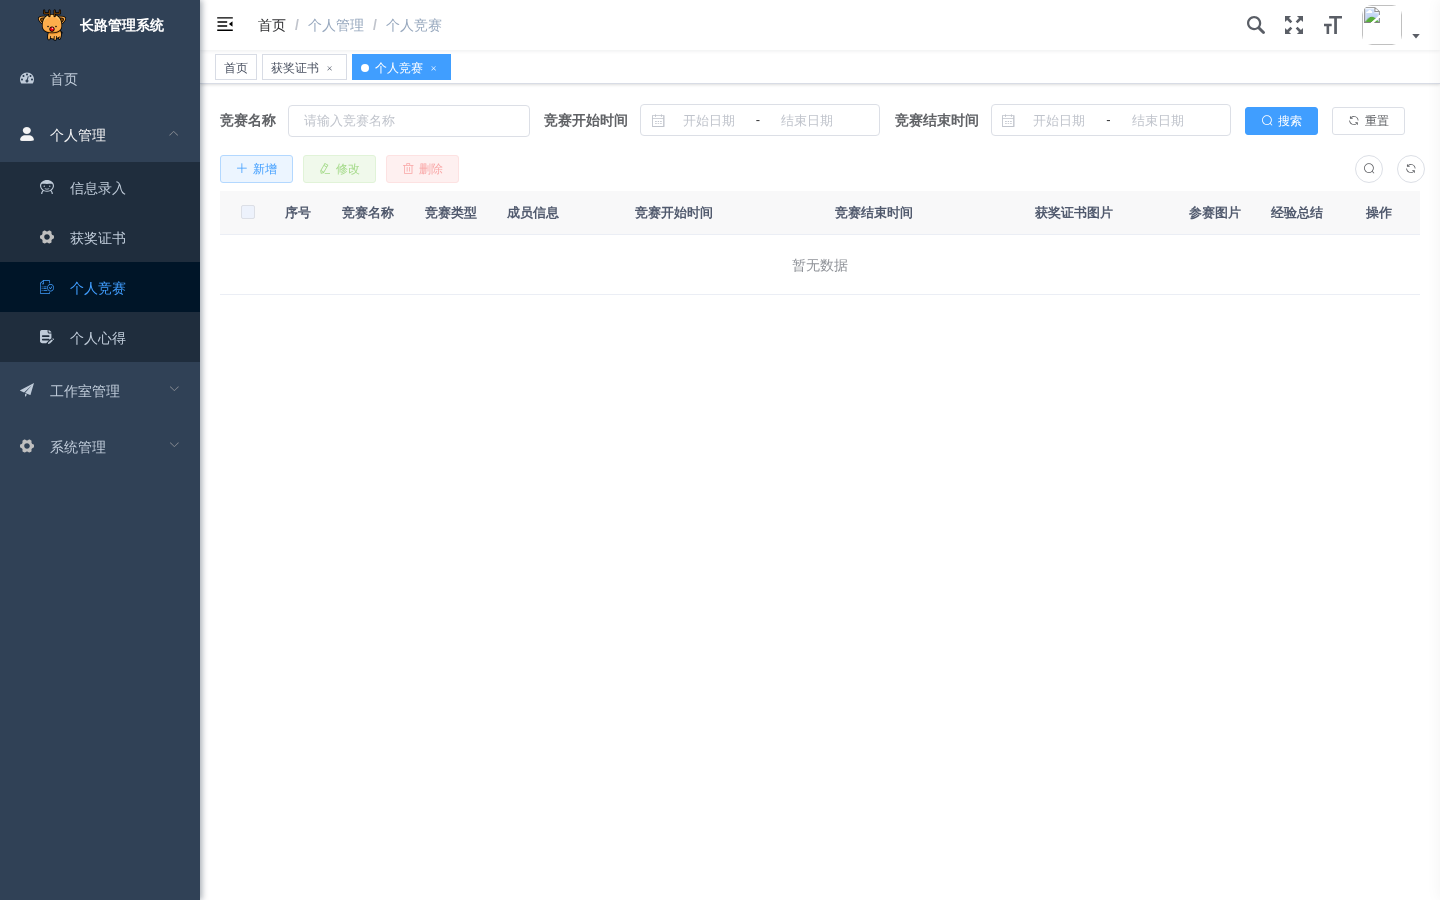
Task: Click the 获奖证书 gear icon in sidebar
Action: [47, 237]
